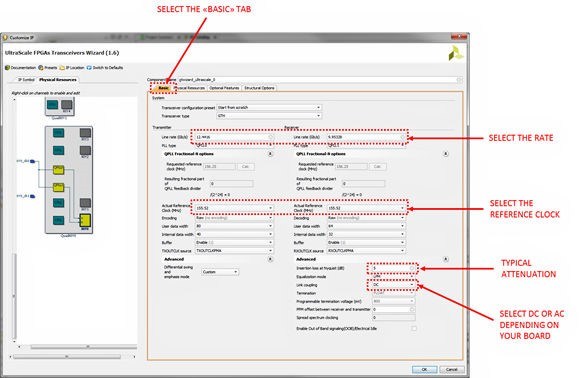Click the Cancel button

click(452, 369)
